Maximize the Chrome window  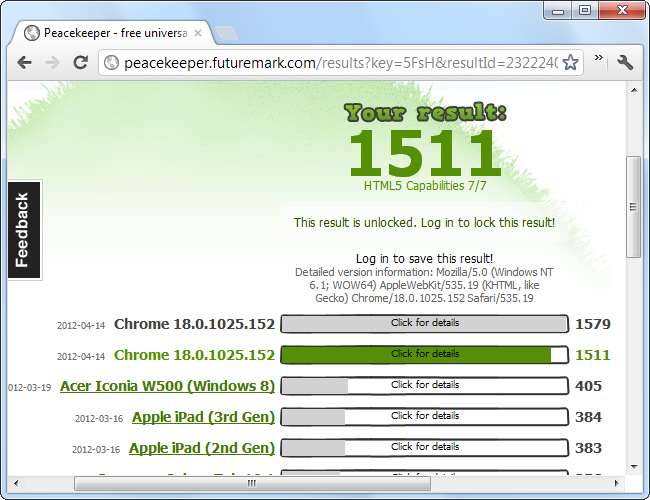[585, 10]
